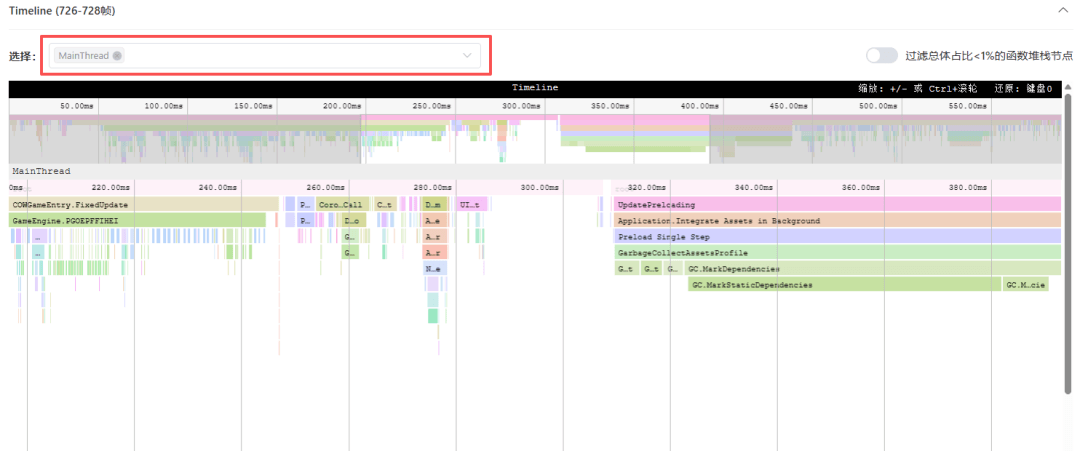This screenshot has width=1080, height=451.
Task: Click the MainThread row header label
Action: pos(41,171)
